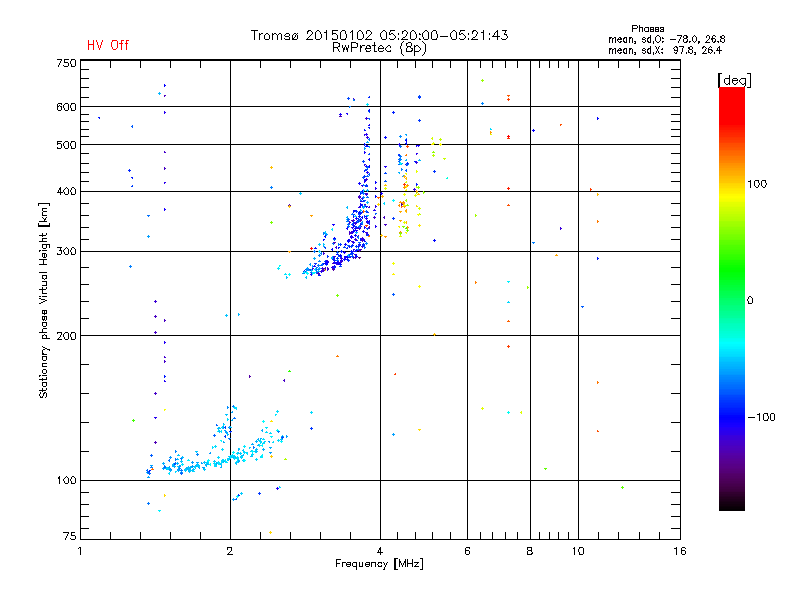Click the '[deg]' colorbar unit label
The image size is (800, 600).
pyautogui.click(x=734, y=80)
